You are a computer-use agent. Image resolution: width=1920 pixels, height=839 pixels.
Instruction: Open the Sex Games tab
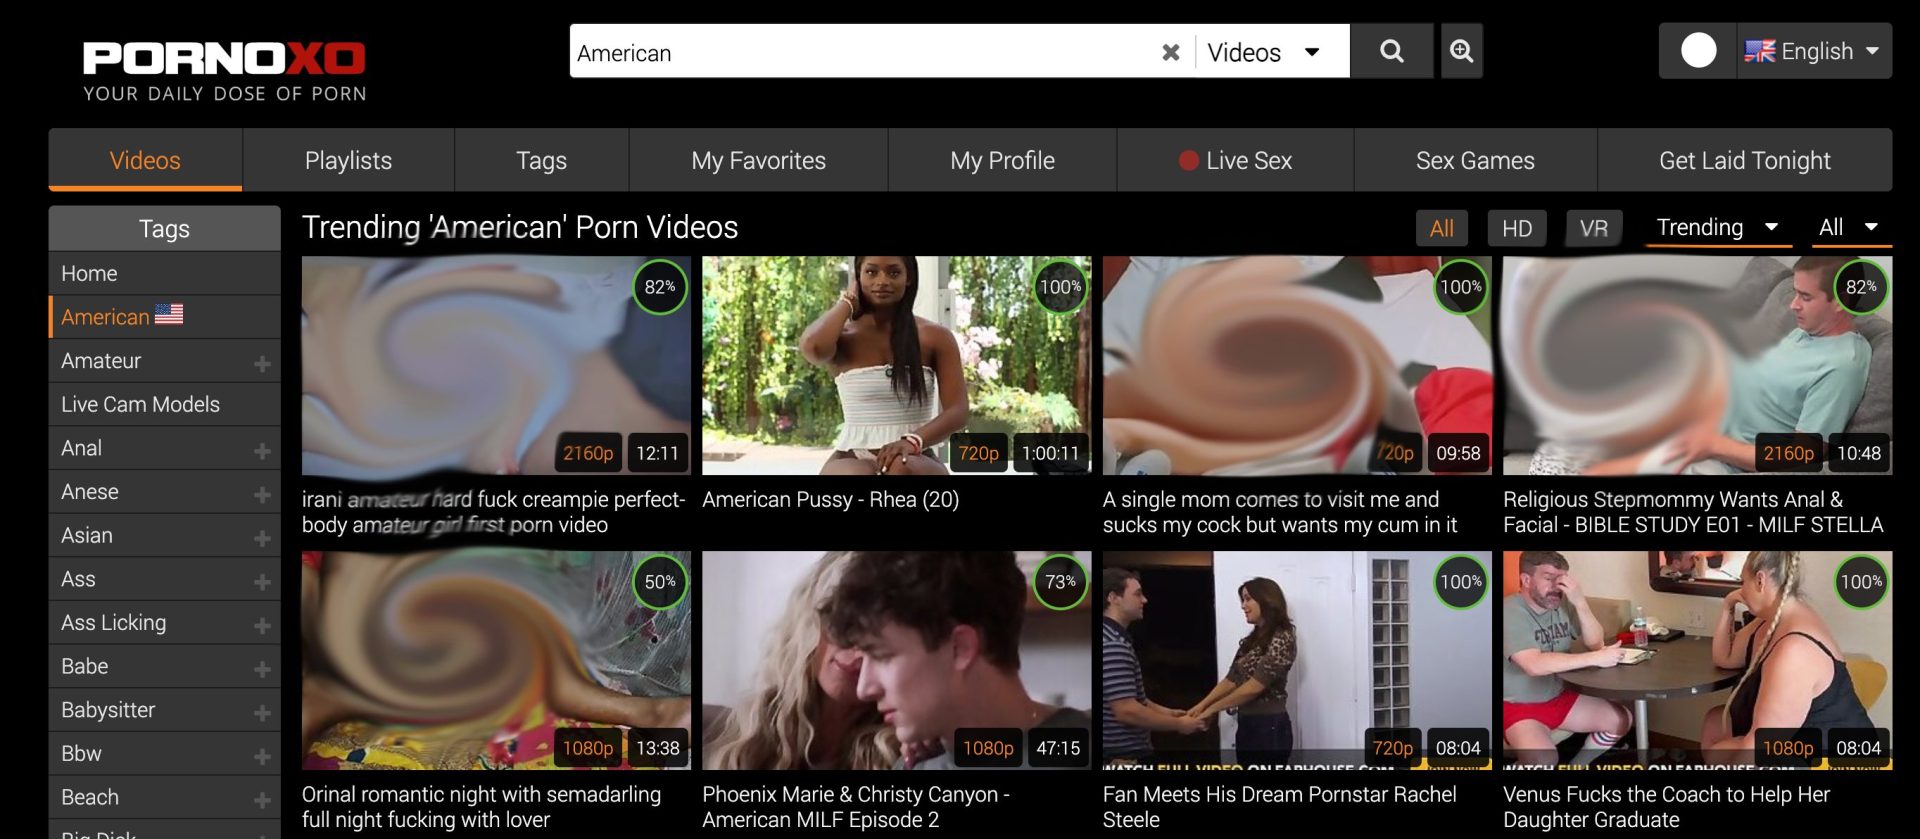point(1475,160)
